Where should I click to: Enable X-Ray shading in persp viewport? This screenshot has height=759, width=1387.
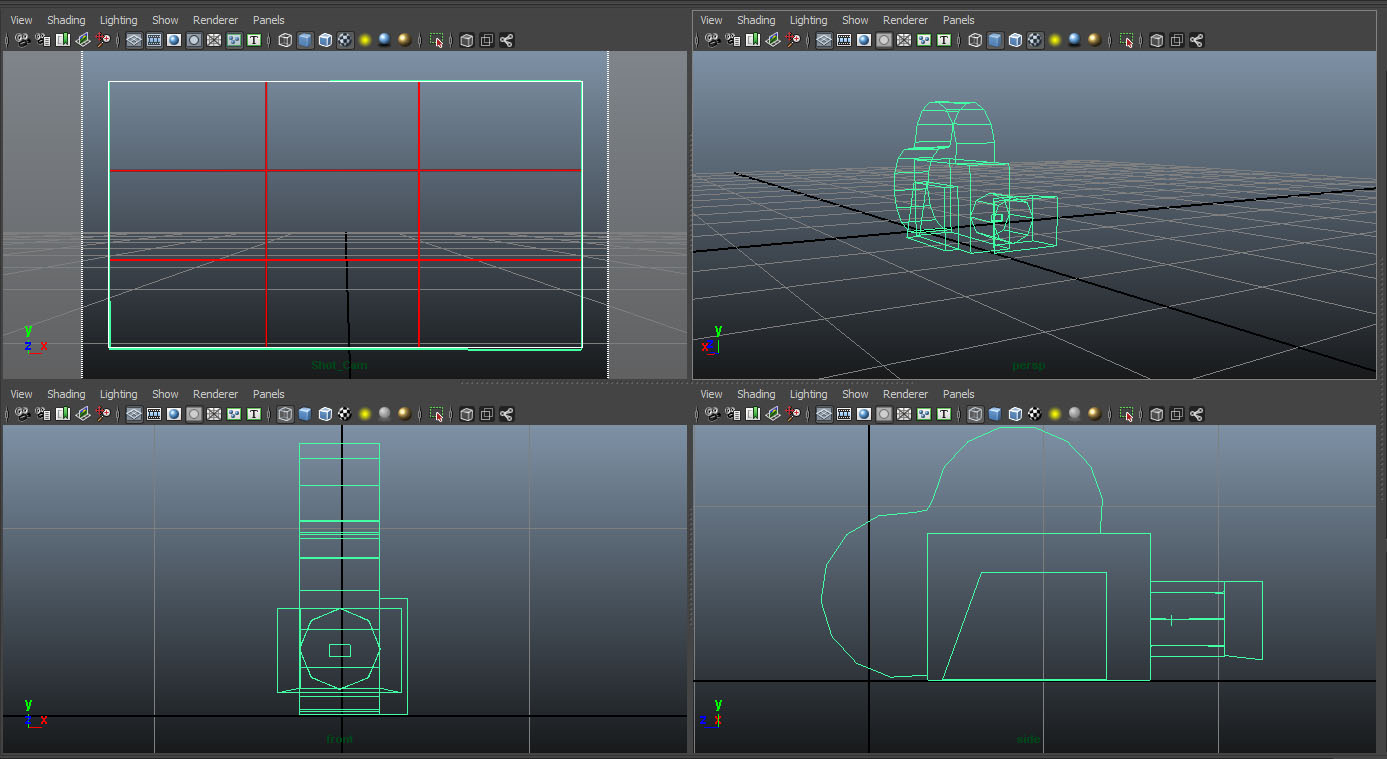pos(1156,40)
